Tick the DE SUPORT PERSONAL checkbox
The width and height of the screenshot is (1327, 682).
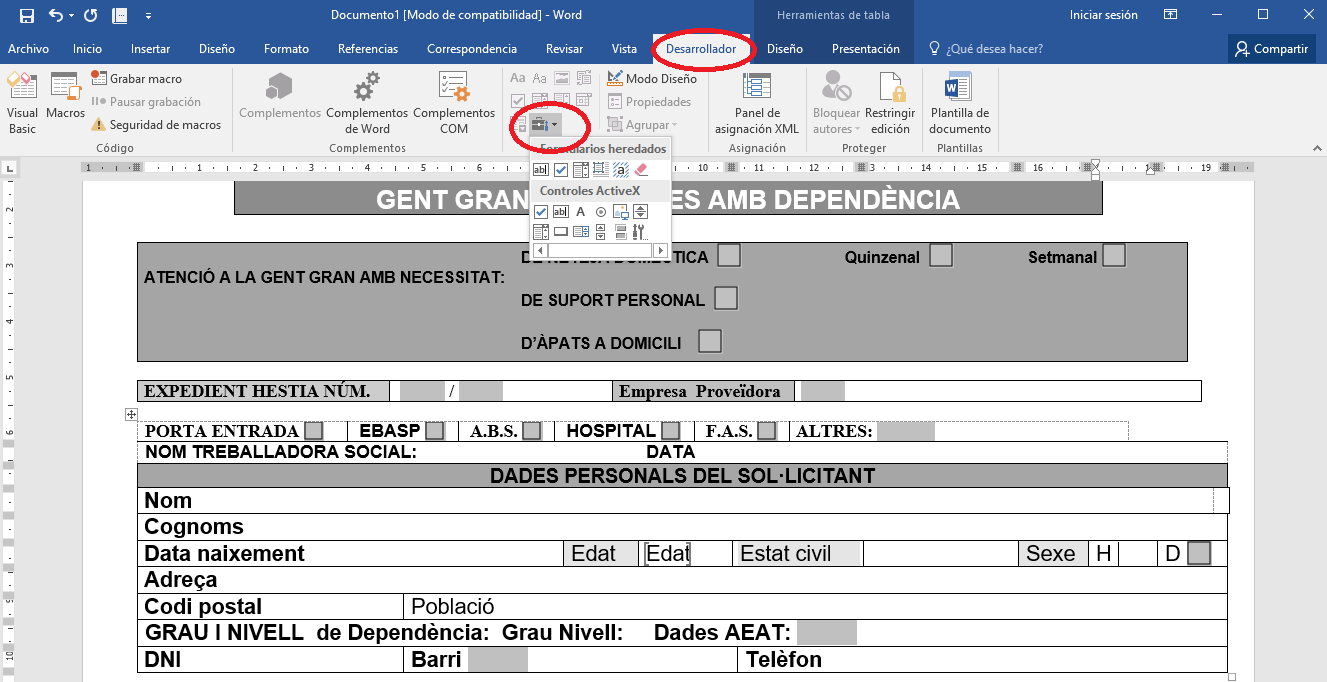pyautogui.click(x=726, y=298)
